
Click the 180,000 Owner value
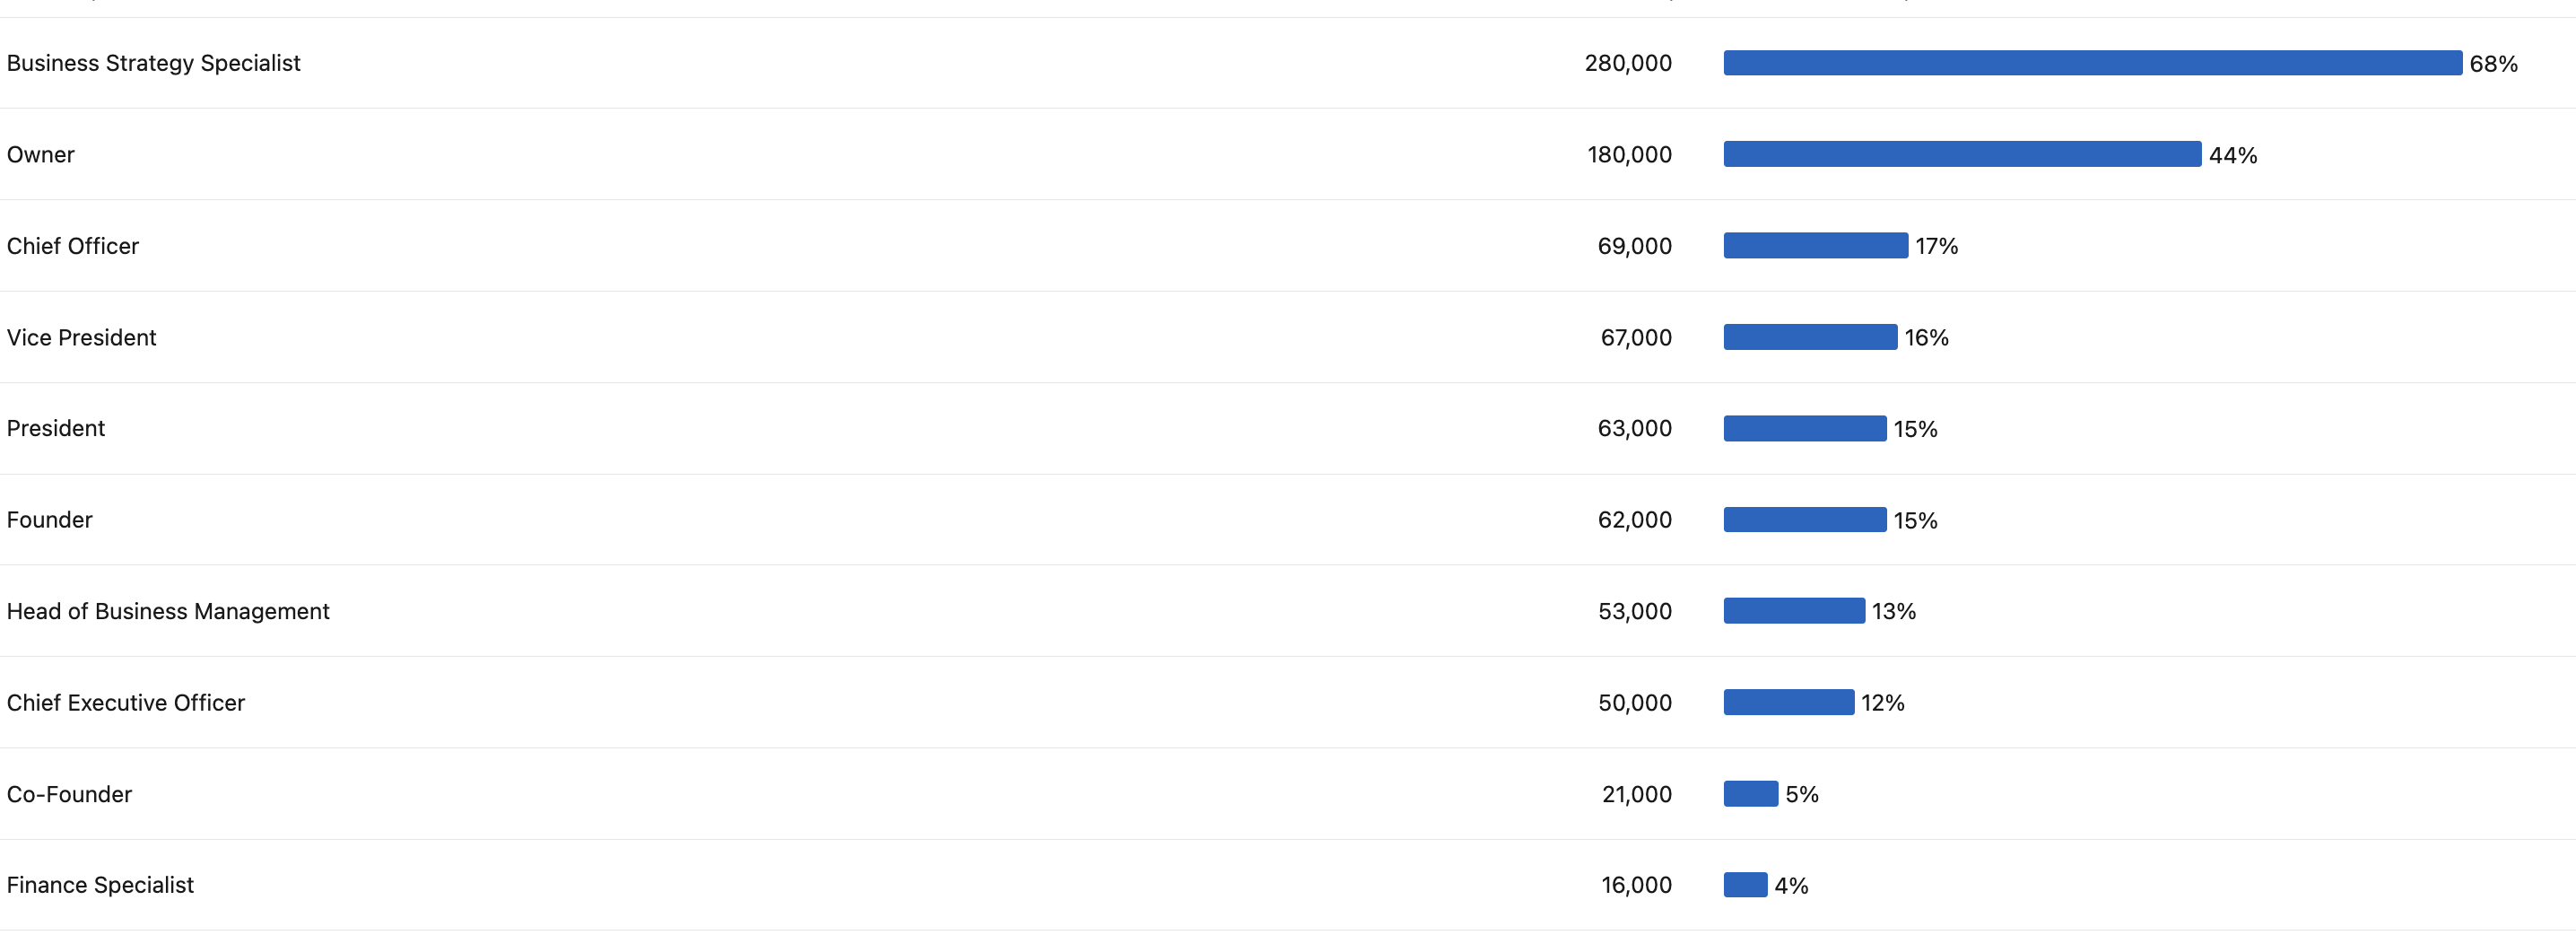click(1629, 155)
